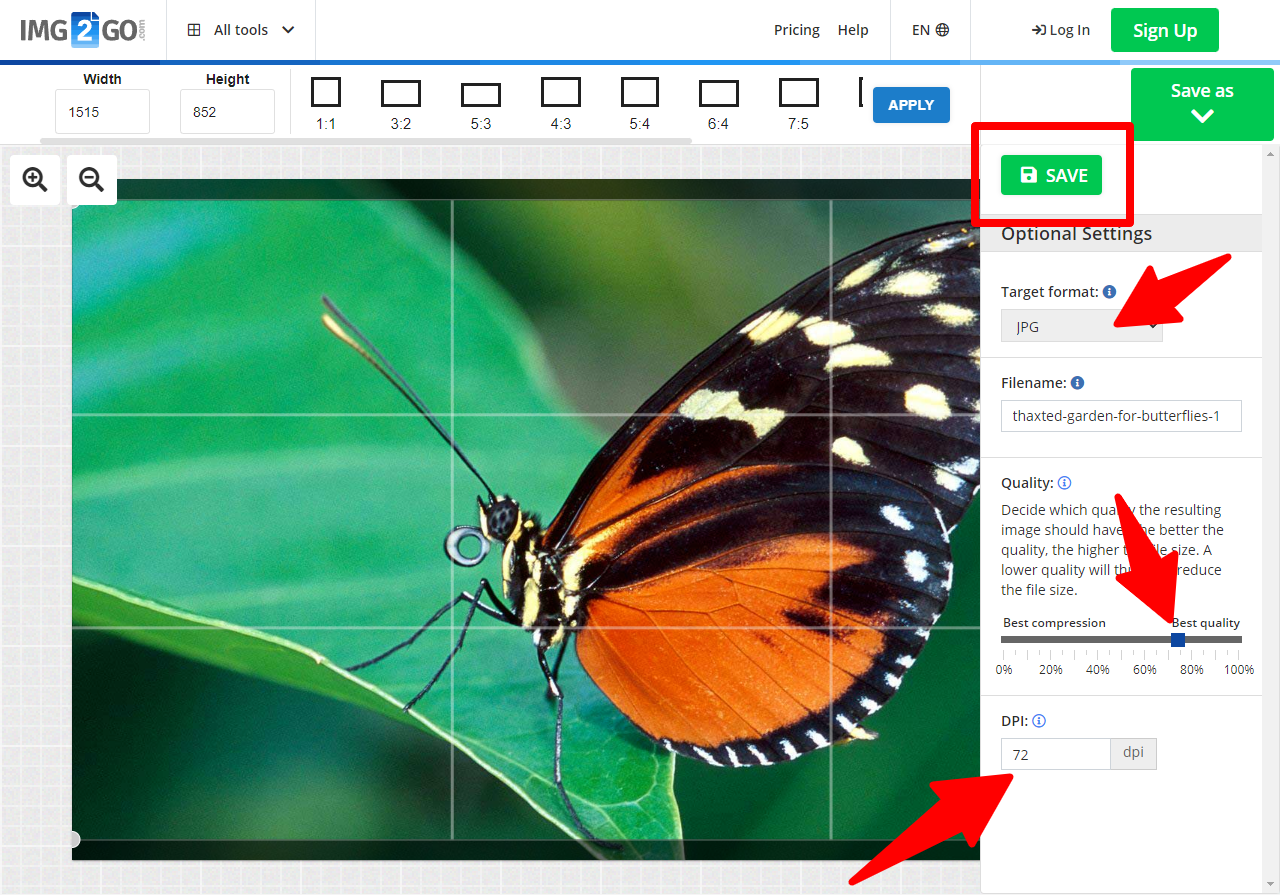Show the Quality info tooltip icon
The width and height of the screenshot is (1280, 895).
[x=1065, y=483]
